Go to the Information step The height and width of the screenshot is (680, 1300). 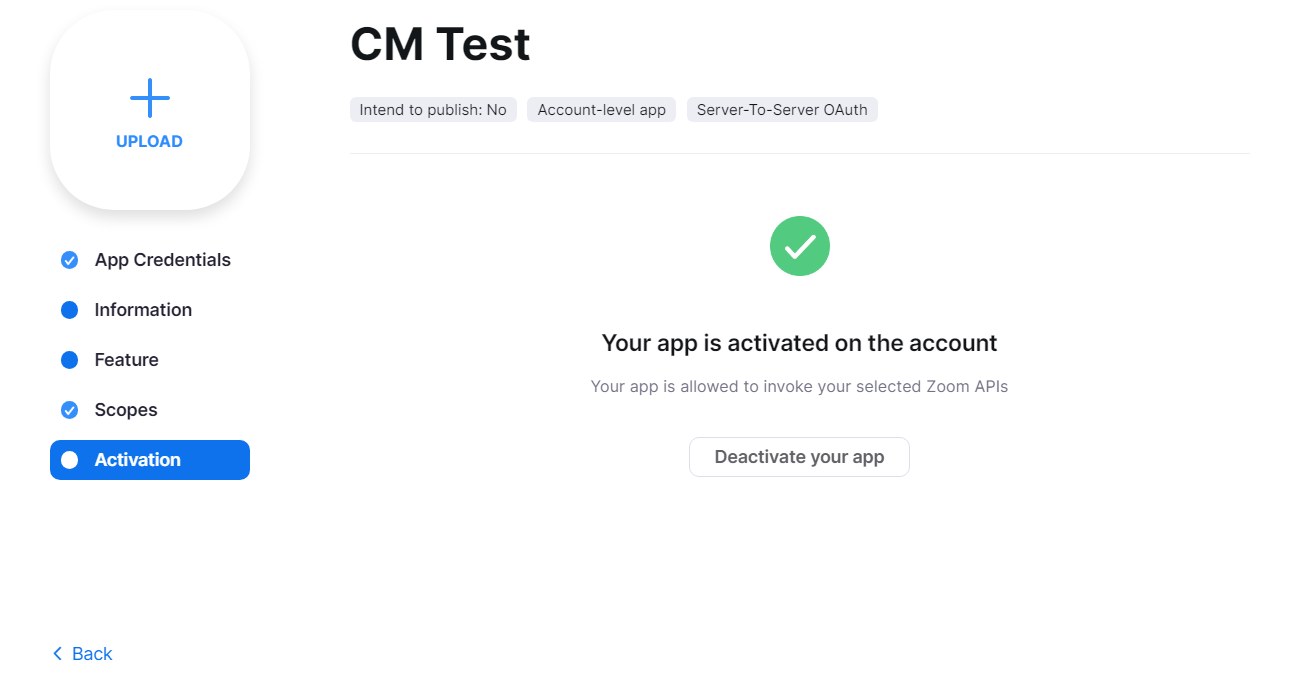point(150,310)
